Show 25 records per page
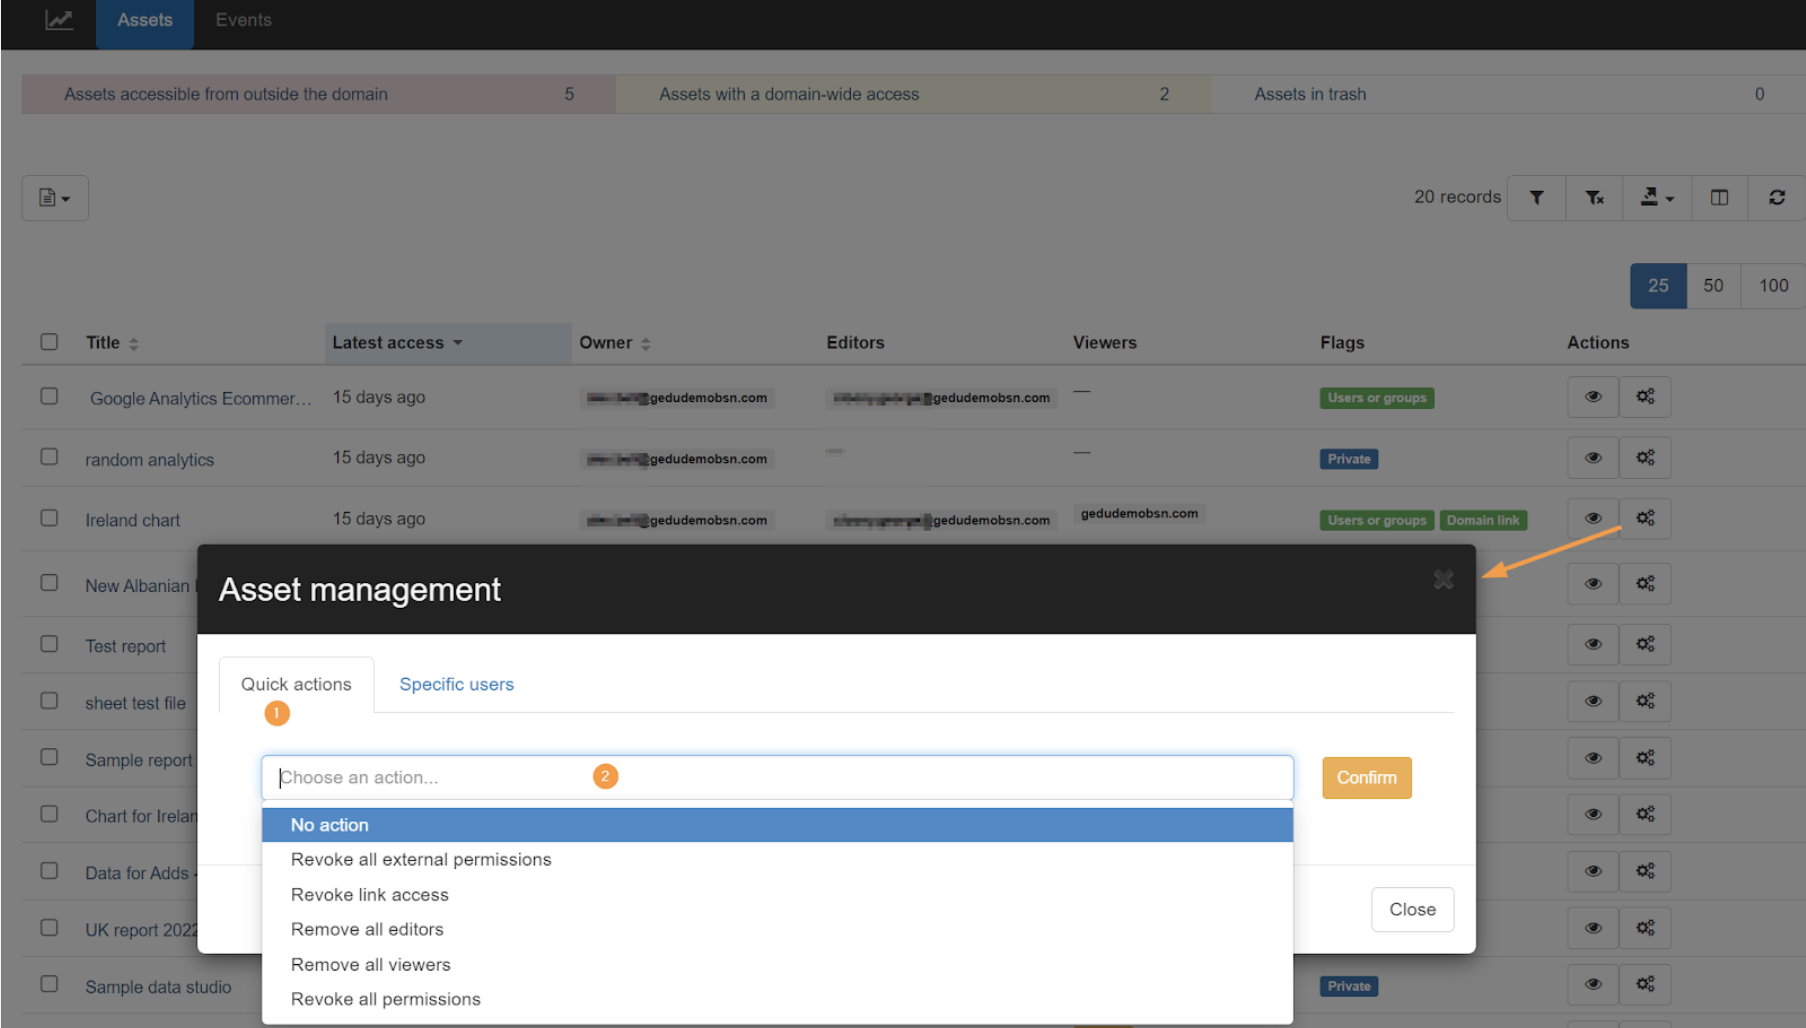This screenshot has width=1806, height=1028. click(x=1658, y=286)
